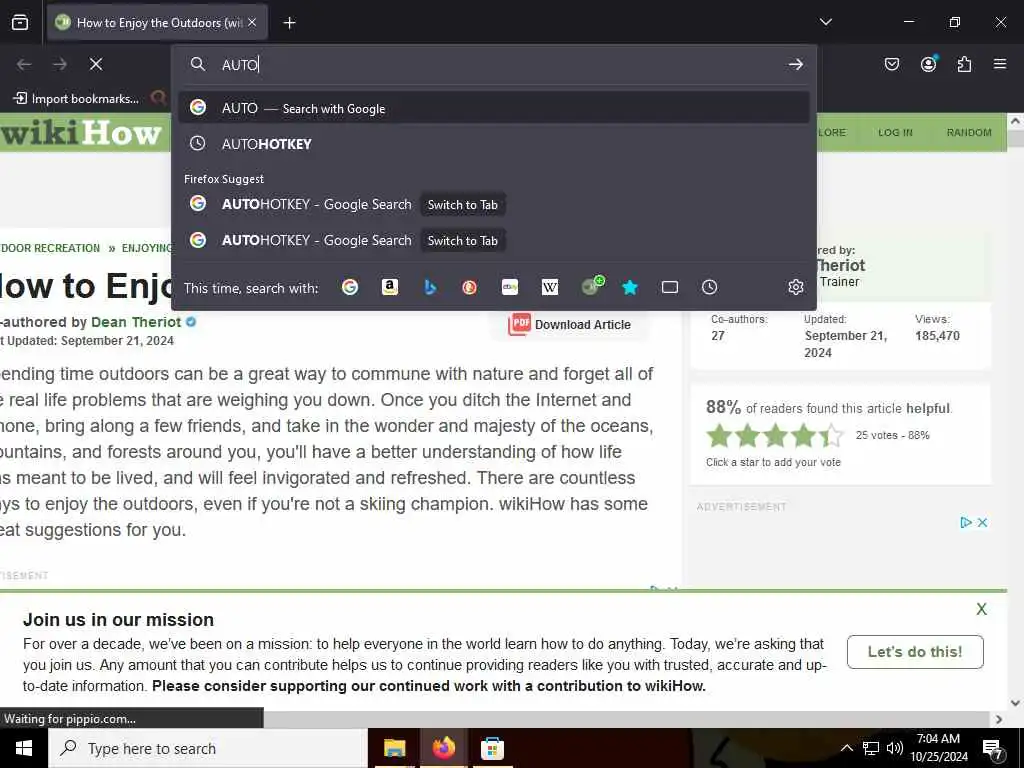This screenshot has width=1024, height=768.
Task: Click Type here to search box
Action: click(x=208, y=748)
